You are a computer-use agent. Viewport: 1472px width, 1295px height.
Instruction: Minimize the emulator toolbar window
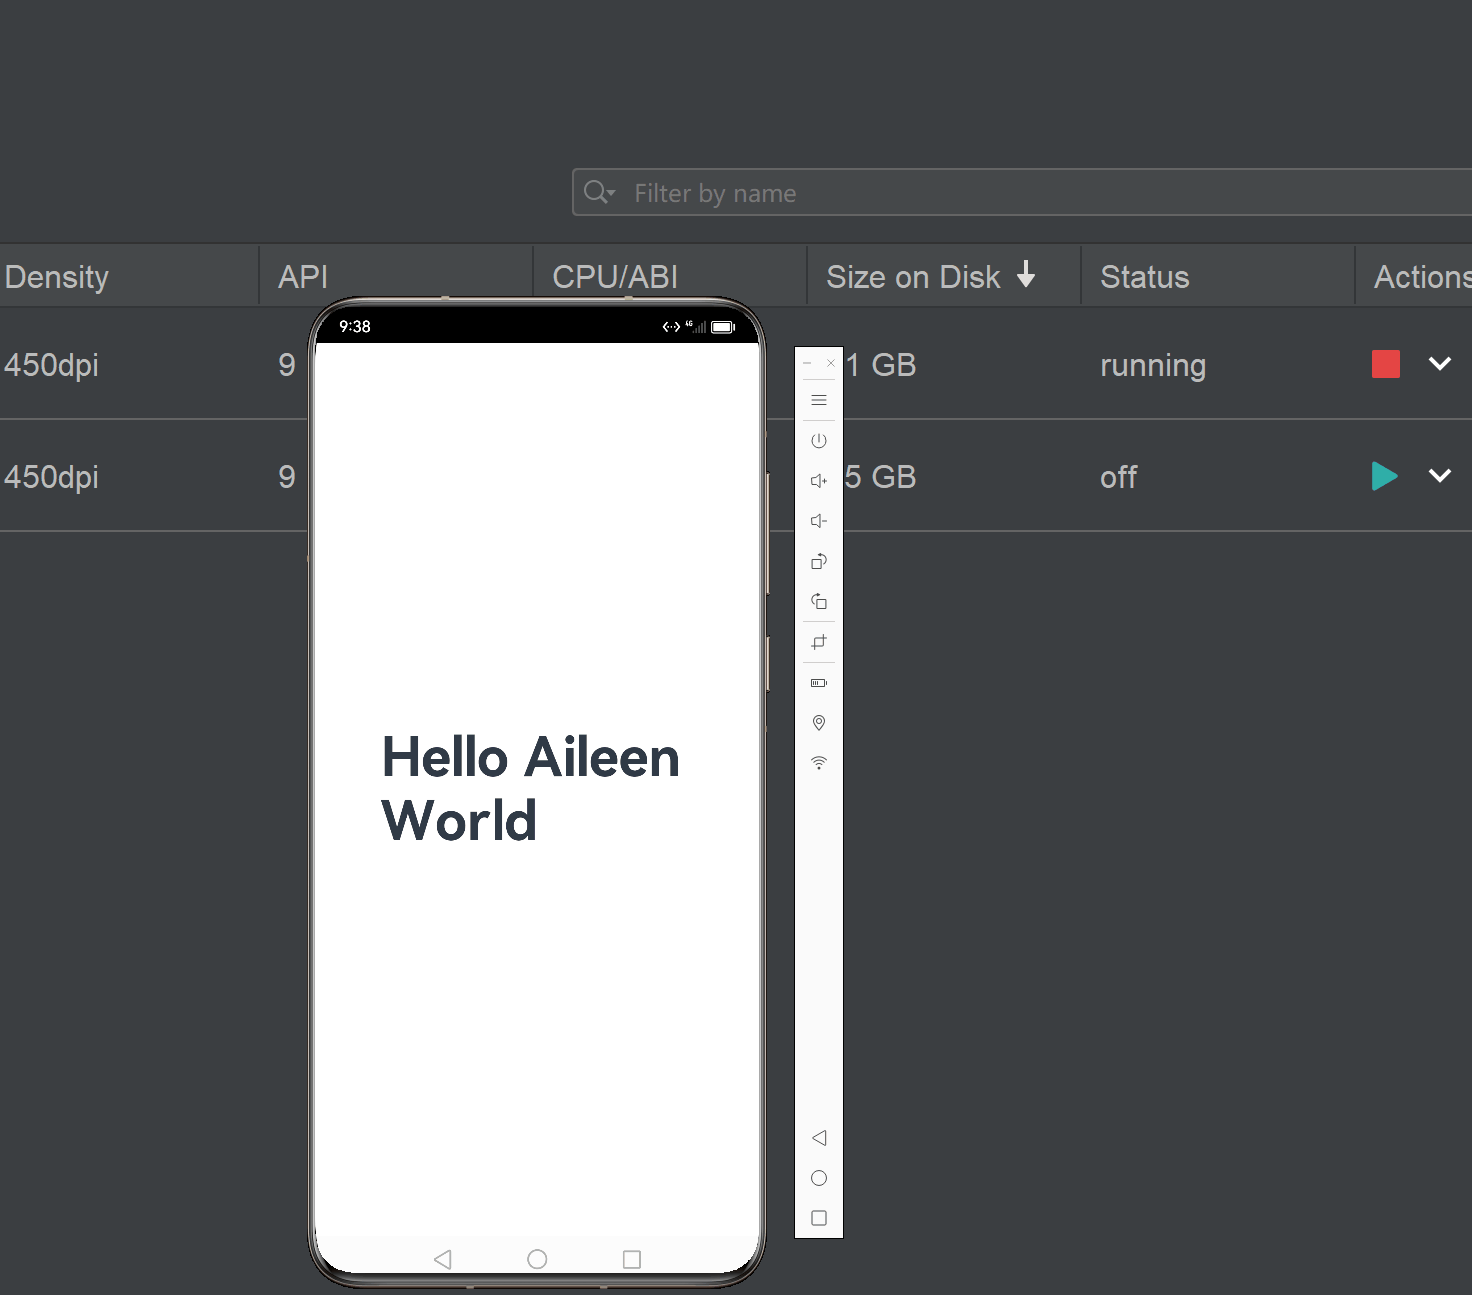coord(807,363)
